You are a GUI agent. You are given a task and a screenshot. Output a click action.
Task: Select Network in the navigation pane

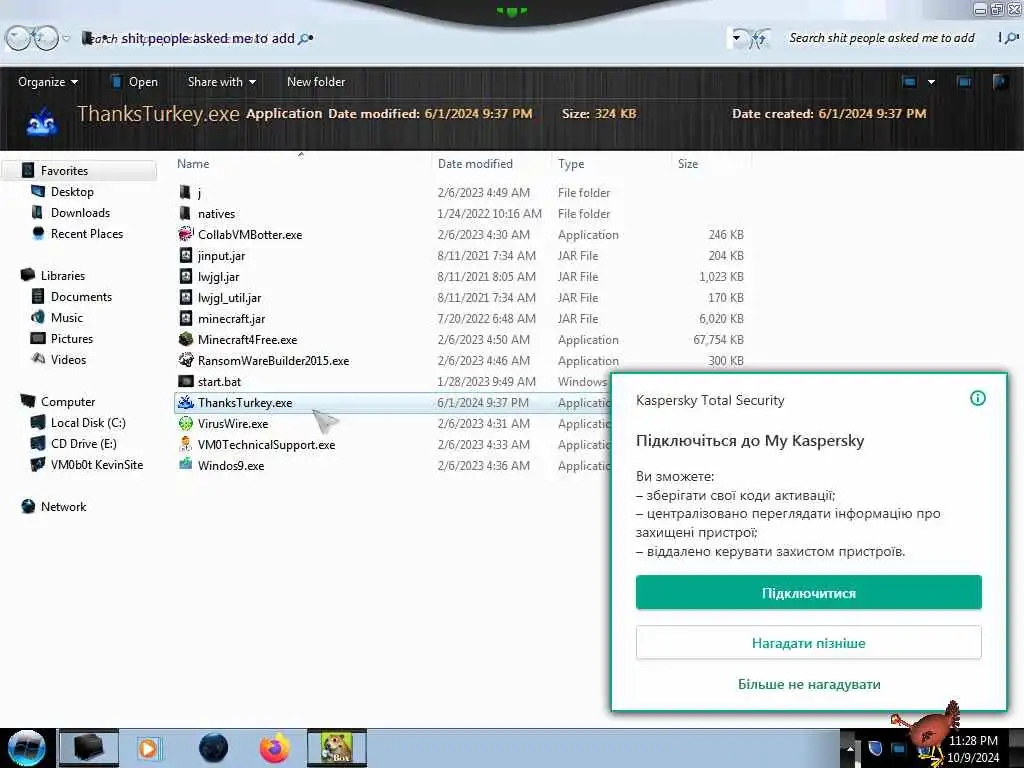[63, 506]
